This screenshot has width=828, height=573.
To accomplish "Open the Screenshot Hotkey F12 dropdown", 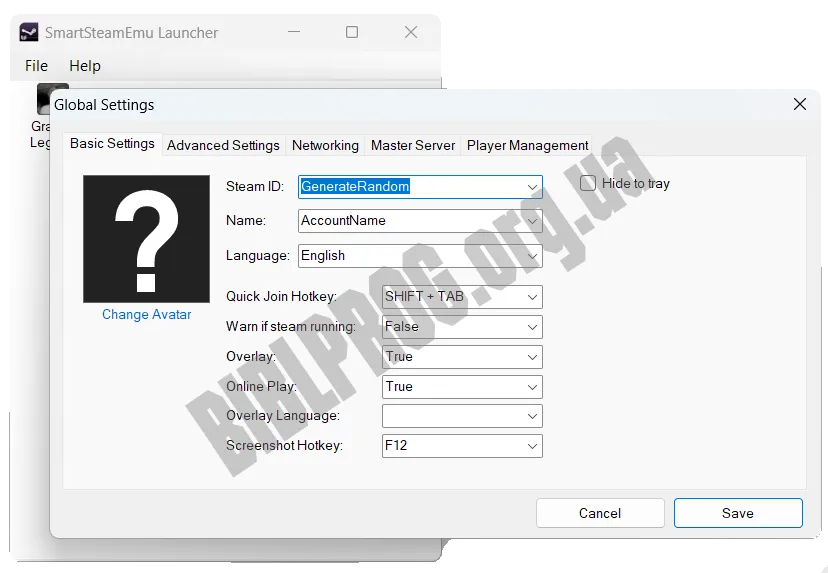I will click(462, 446).
